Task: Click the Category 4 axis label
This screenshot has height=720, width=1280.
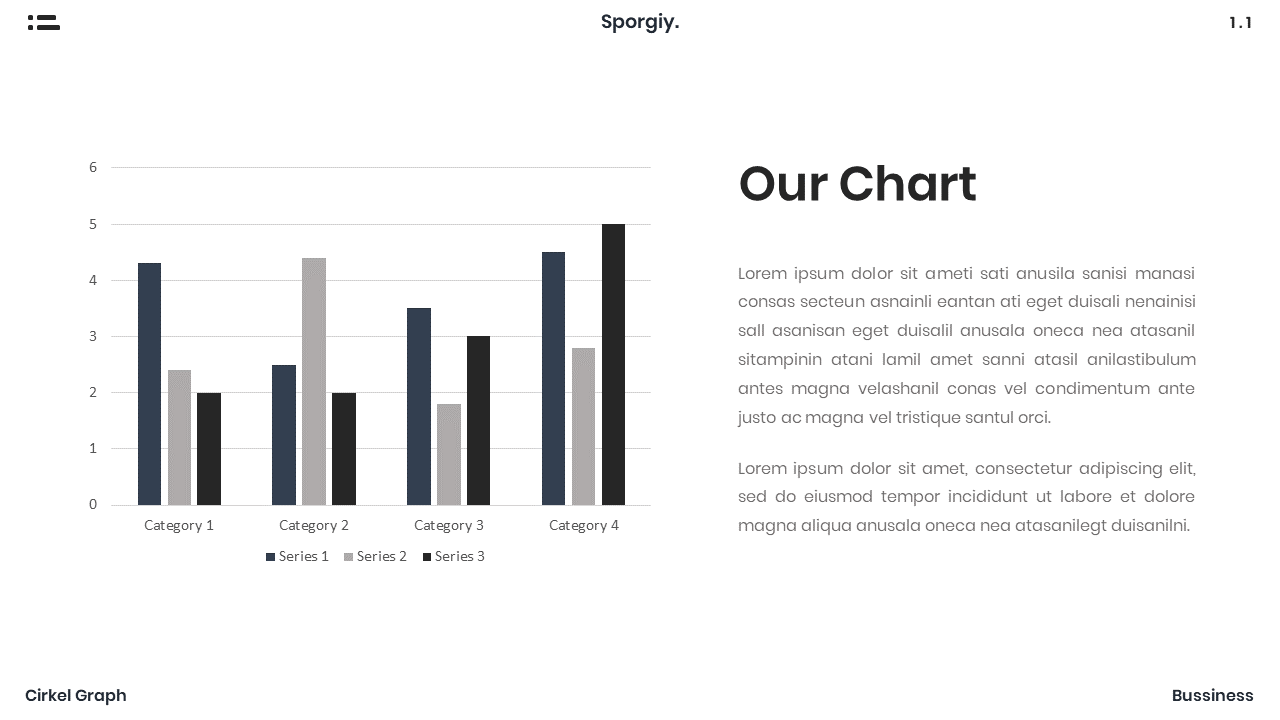Action: [584, 525]
